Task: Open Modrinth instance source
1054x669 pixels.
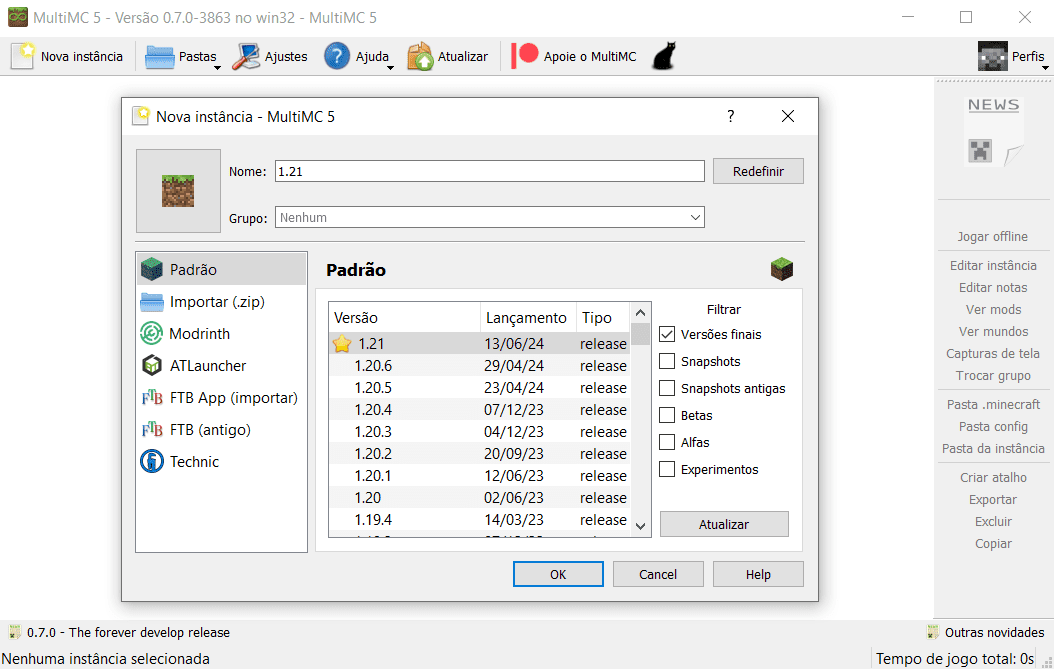Action: [151, 333]
